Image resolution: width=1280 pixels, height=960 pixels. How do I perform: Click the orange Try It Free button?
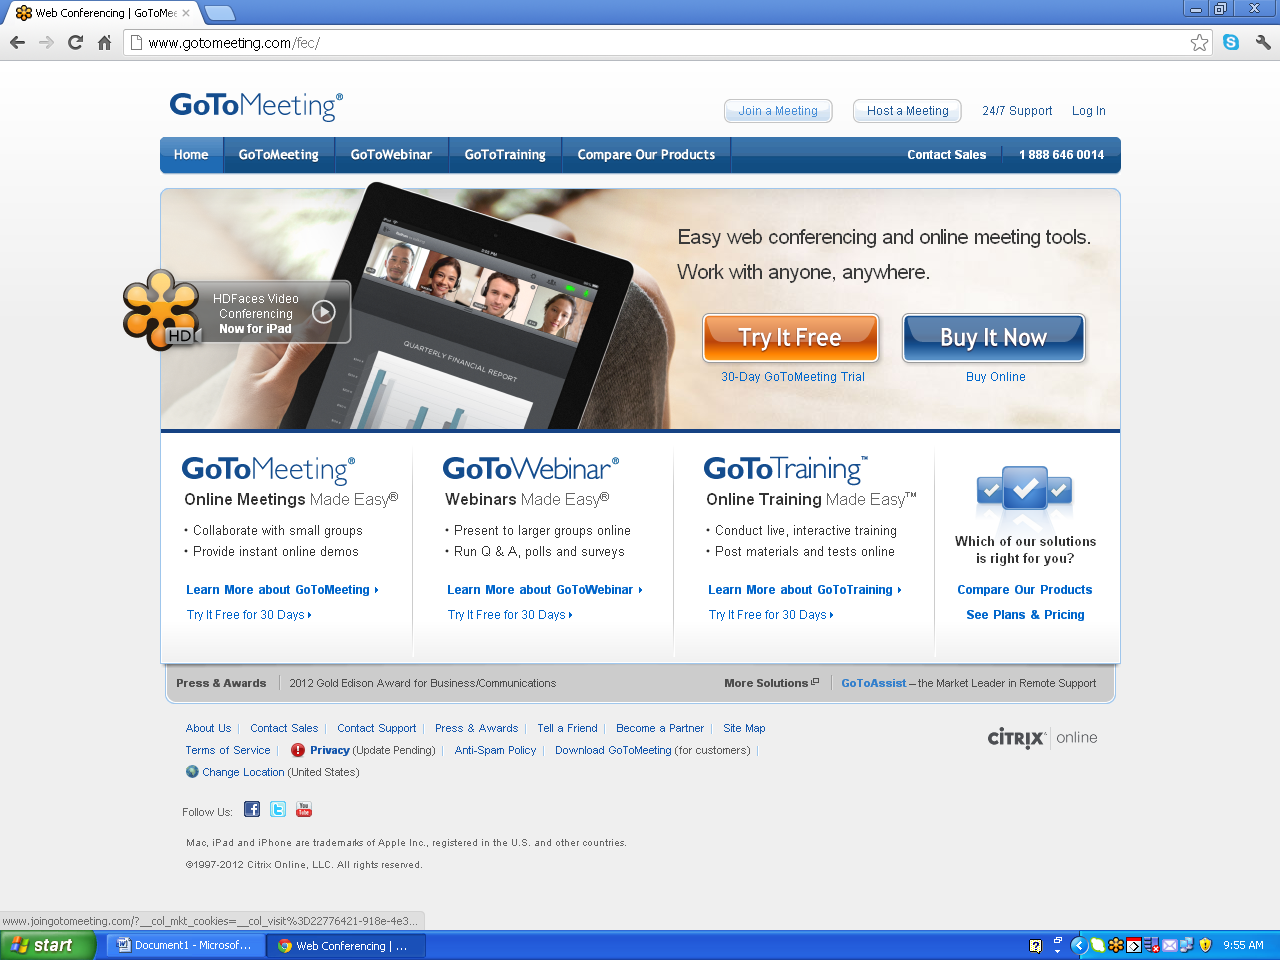(790, 338)
